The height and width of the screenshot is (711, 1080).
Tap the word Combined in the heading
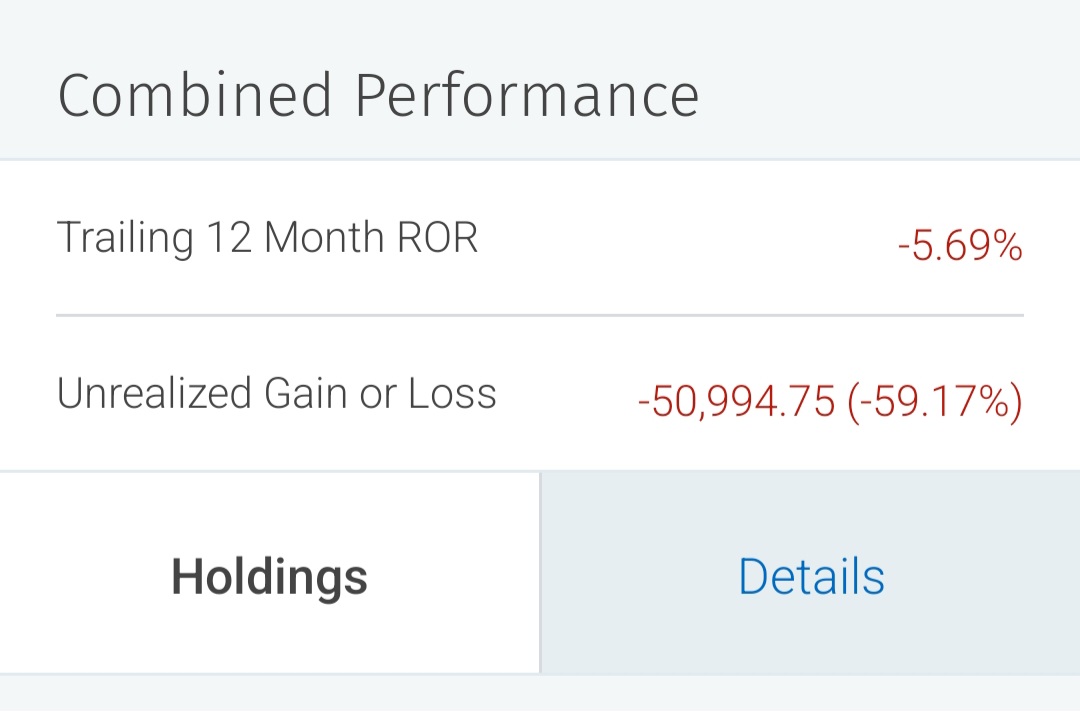point(195,95)
